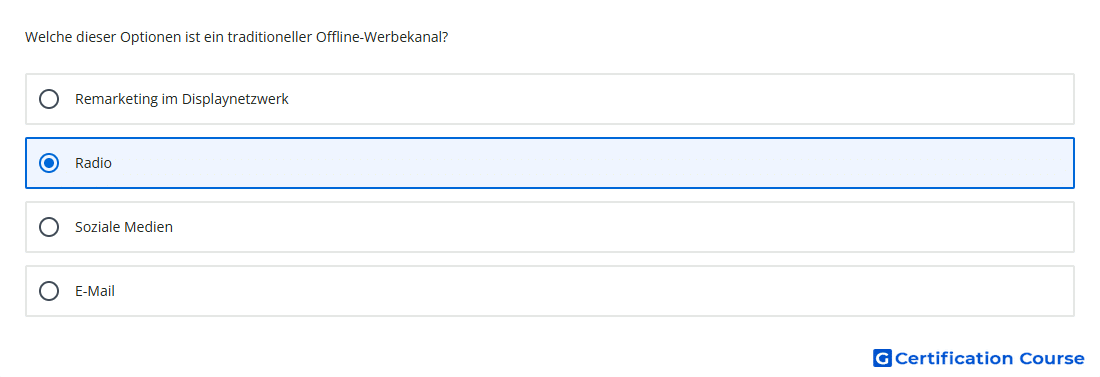The height and width of the screenshot is (377, 1100).
Task: Click empty space inside the E-Mail answer box
Action: [x=596, y=291]
